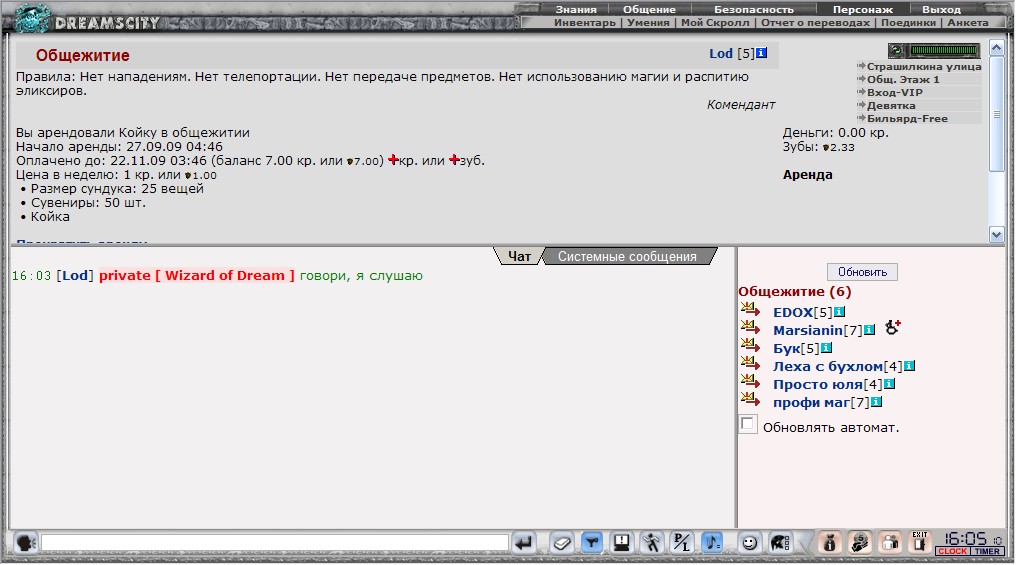Switch to the Системные сообщения tab
The width and height of the screenshot is (1016, 565).
627,257
